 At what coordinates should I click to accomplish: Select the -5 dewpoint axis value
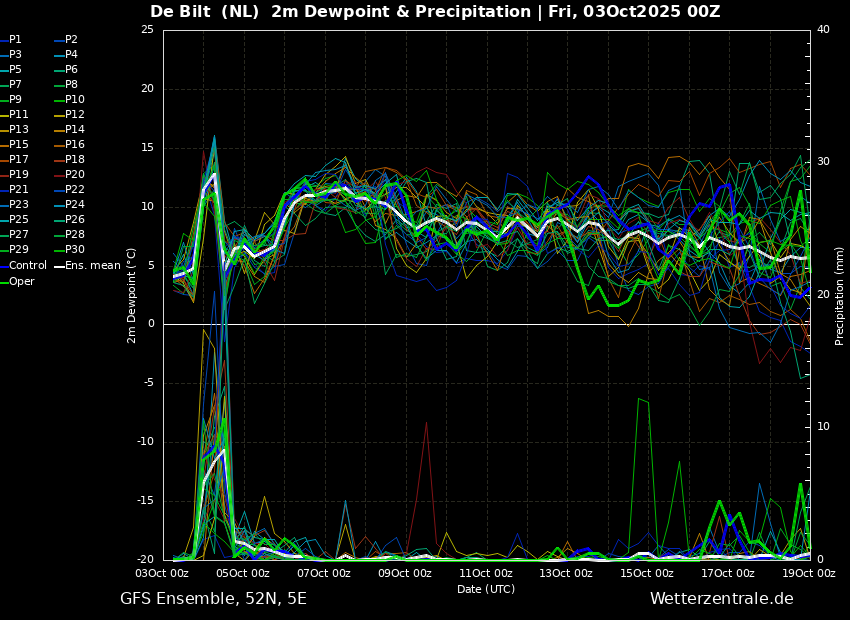coord(149,383)
